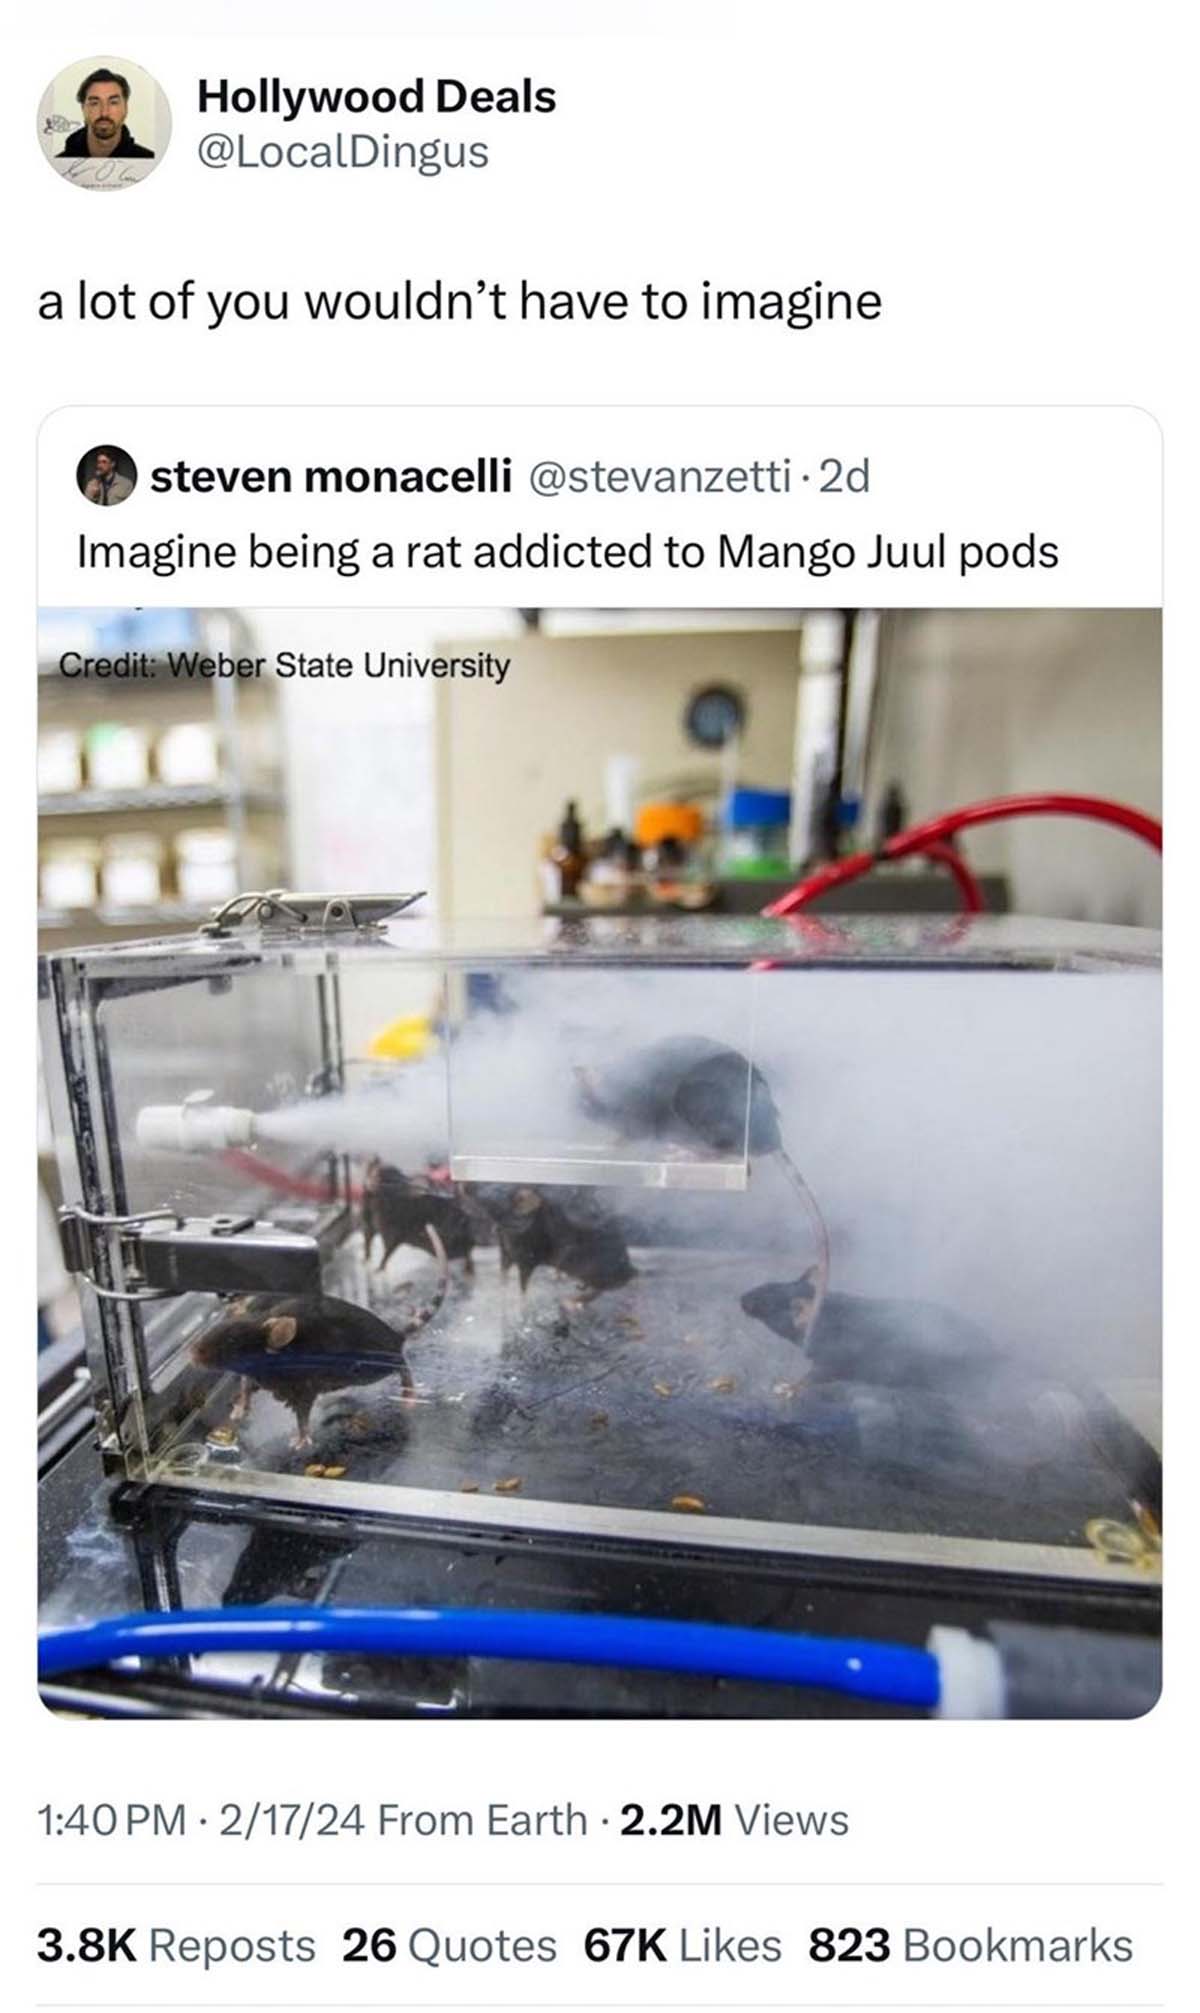Open the rat vapor chamber photo

click(600, 1162)
